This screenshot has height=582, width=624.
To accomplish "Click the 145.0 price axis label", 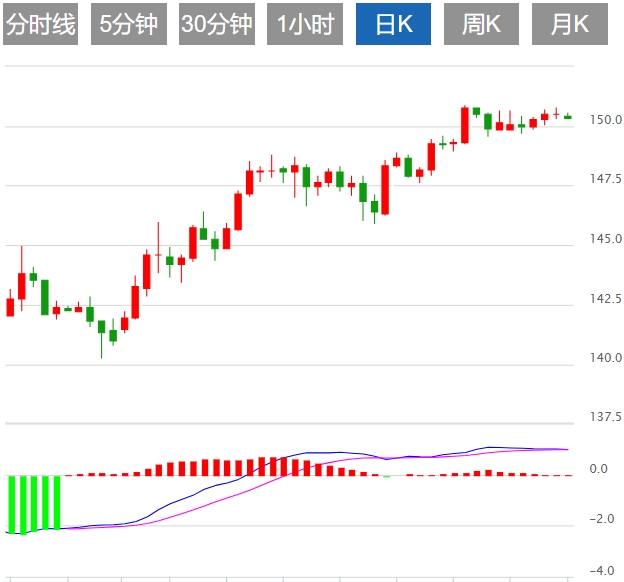I will [x=604, y=239].
